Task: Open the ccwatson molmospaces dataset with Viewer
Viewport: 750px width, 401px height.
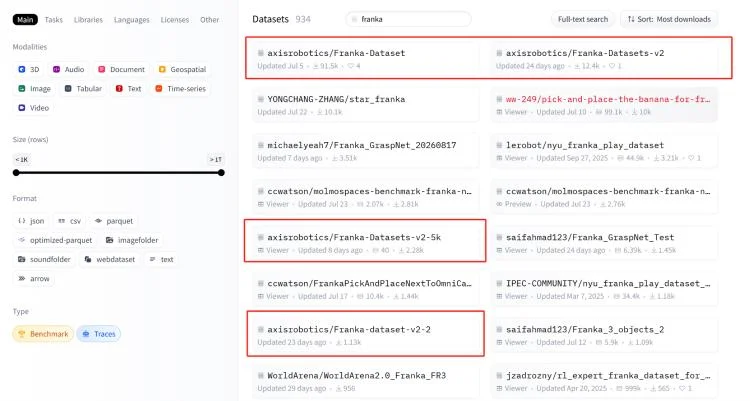Action: pyautogui.click(x=365, y=197)
